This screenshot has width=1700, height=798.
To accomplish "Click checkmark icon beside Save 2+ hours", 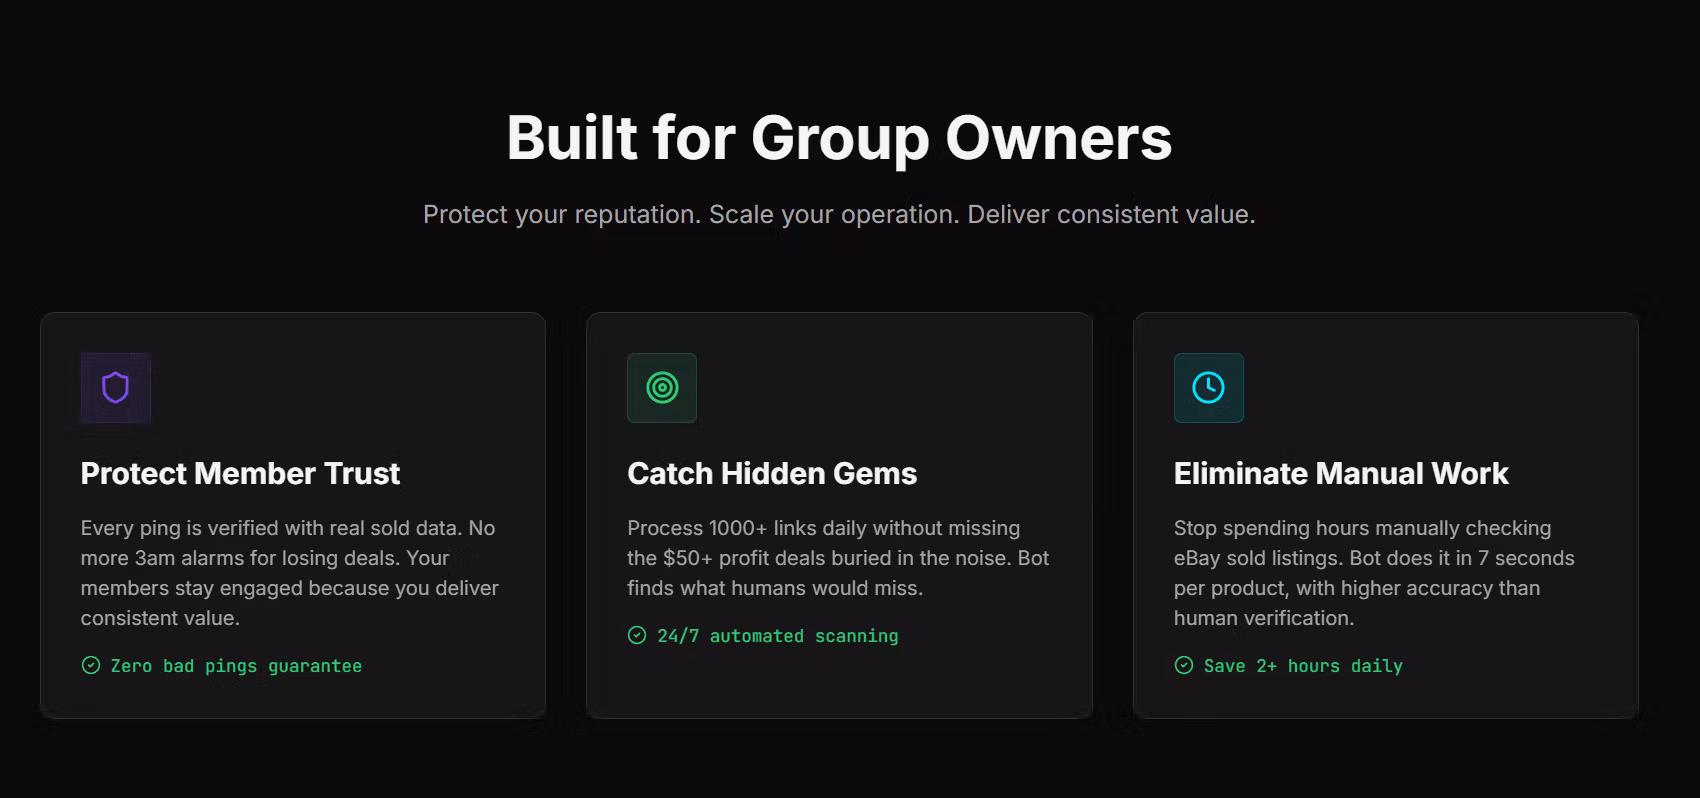I will (1184, 666).
